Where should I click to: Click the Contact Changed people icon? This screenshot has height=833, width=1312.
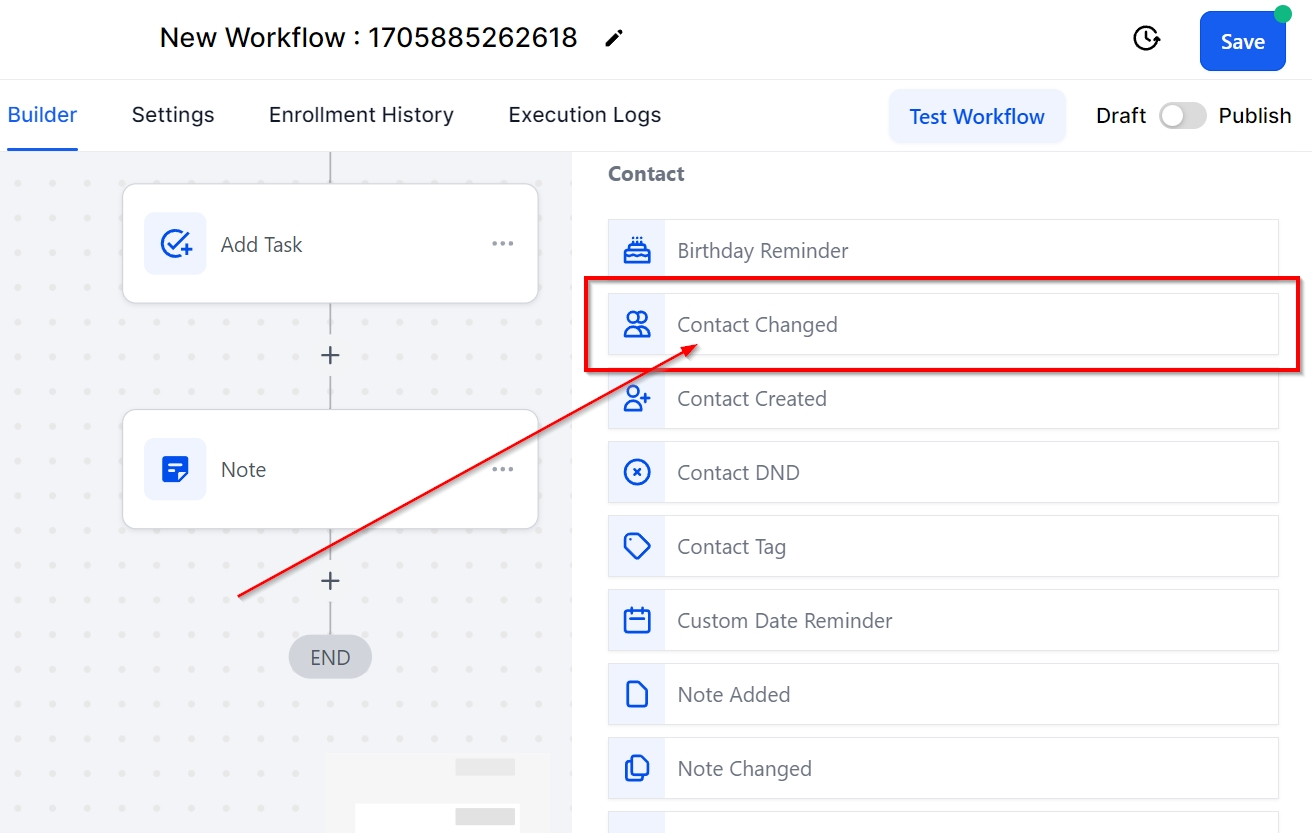coord(637,324)
